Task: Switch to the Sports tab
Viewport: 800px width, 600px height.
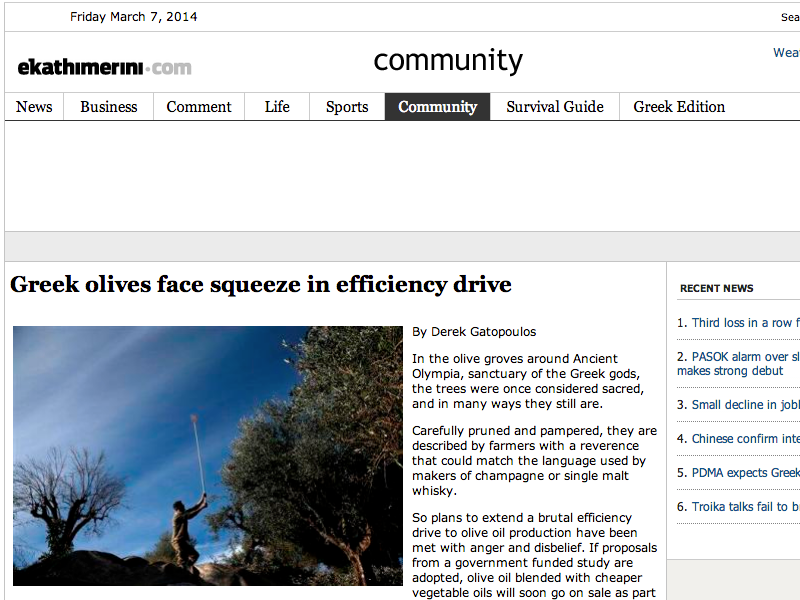Action: point(347,107)
